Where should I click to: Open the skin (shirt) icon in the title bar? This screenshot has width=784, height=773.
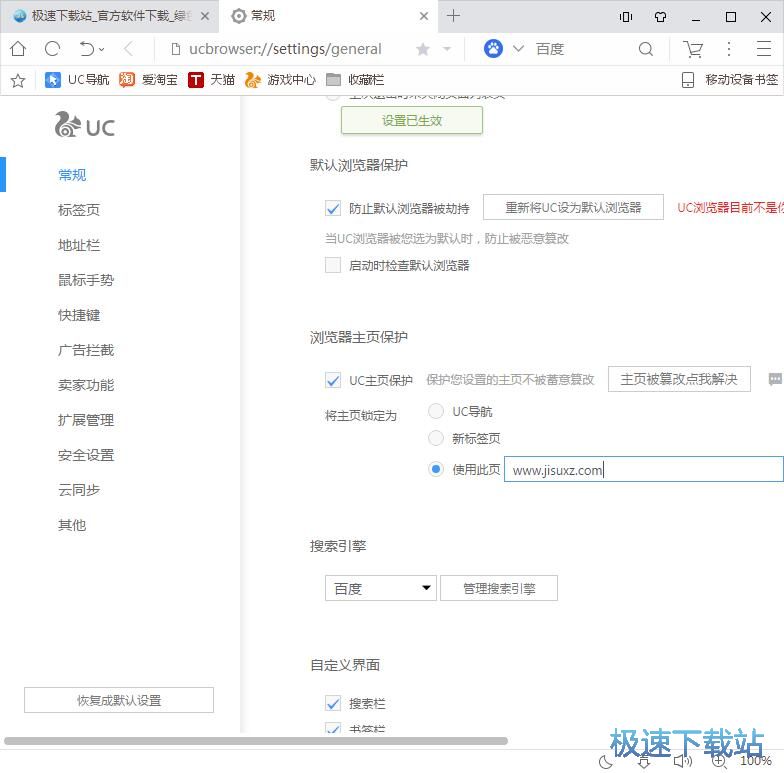pos(660,17)
